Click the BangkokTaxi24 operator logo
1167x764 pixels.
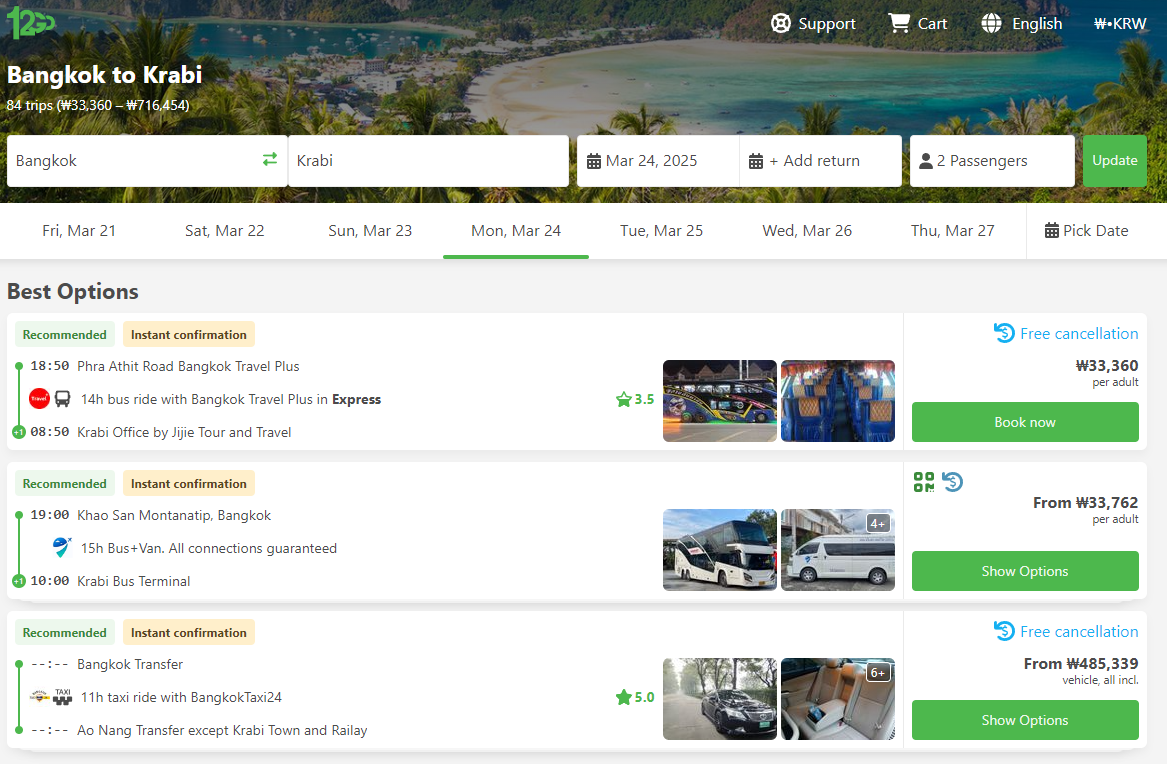[39, 696]
